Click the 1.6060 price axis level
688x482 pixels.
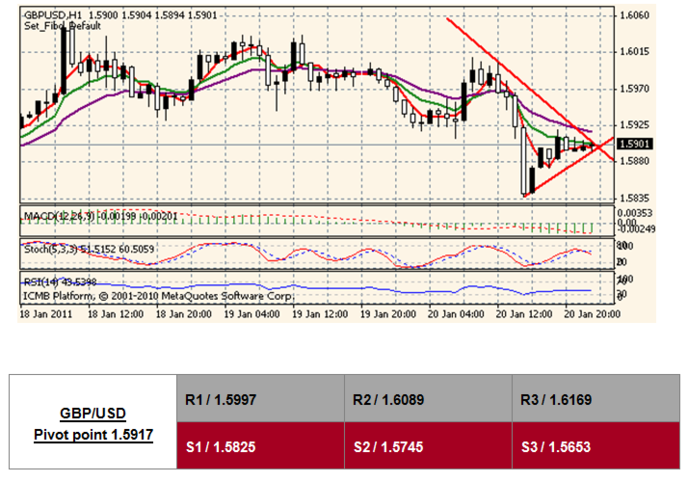pyautogui.click(x=635, y=16)
